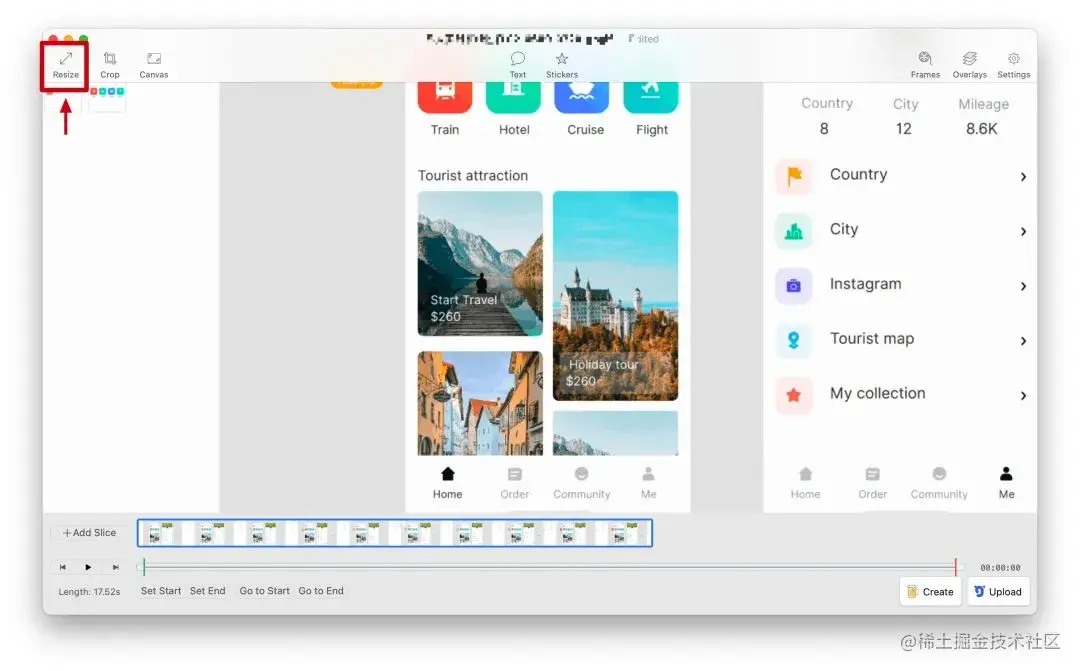Open the Overlays panel
Screen dimensions: 1080x671
click(969, 65)
